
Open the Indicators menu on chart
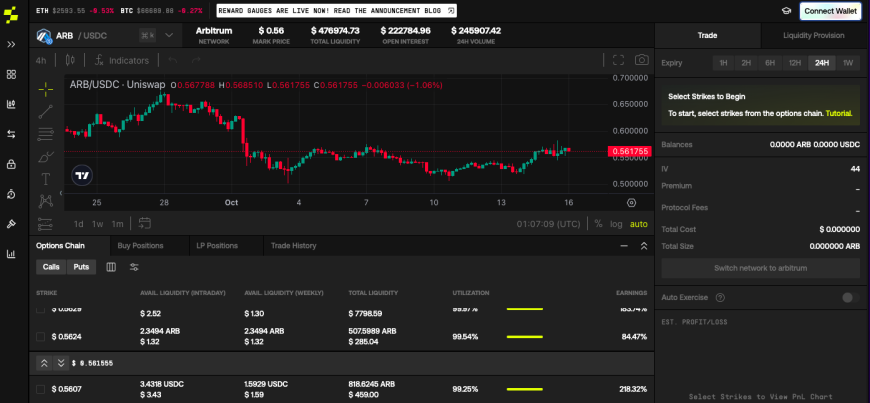122,61
